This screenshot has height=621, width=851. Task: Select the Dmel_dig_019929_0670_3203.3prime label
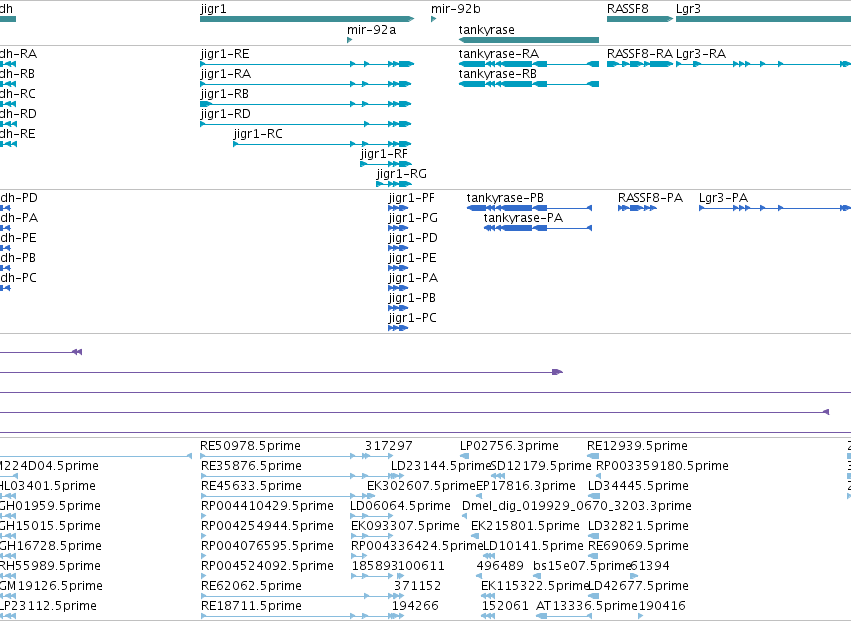click(576, 506)
